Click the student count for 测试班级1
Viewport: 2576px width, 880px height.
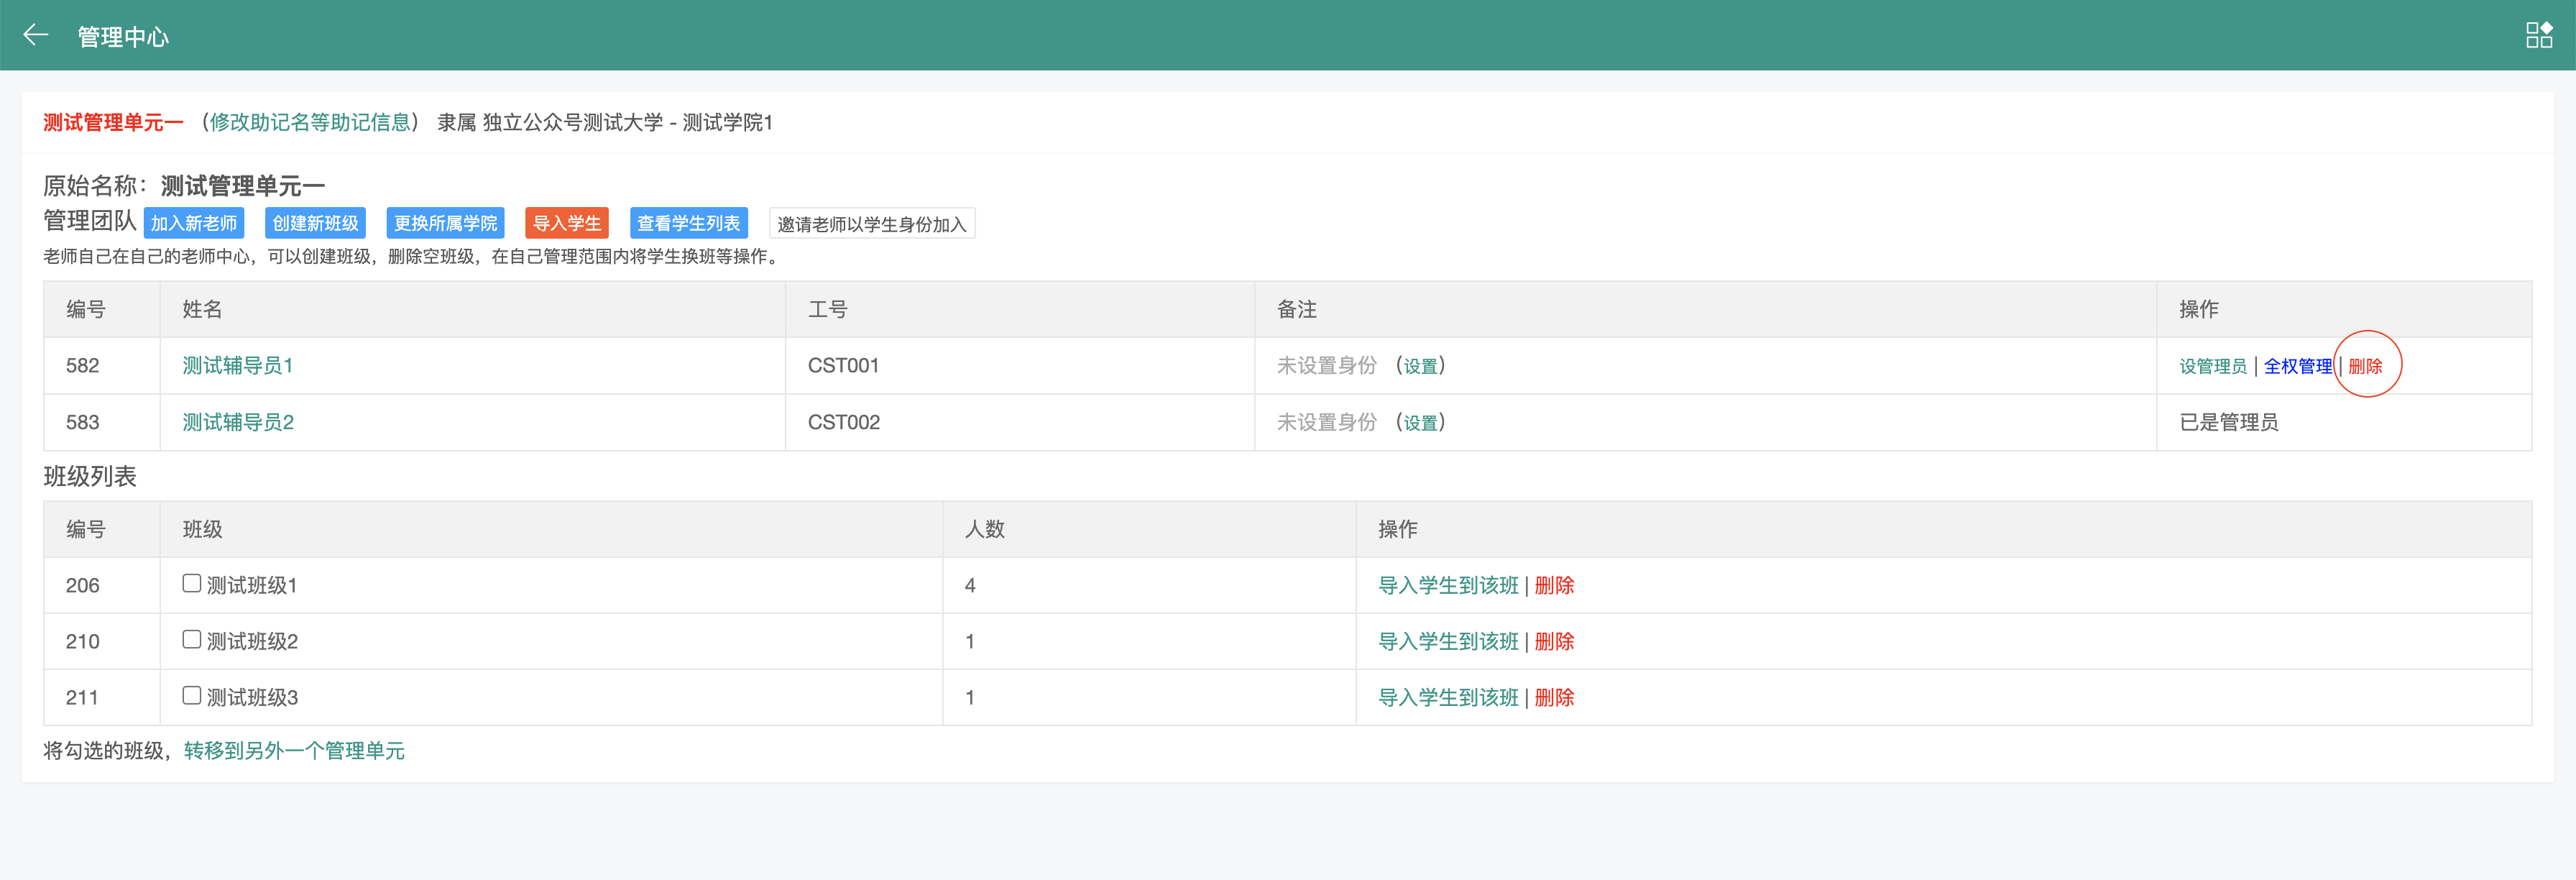[x=970, y=585]
